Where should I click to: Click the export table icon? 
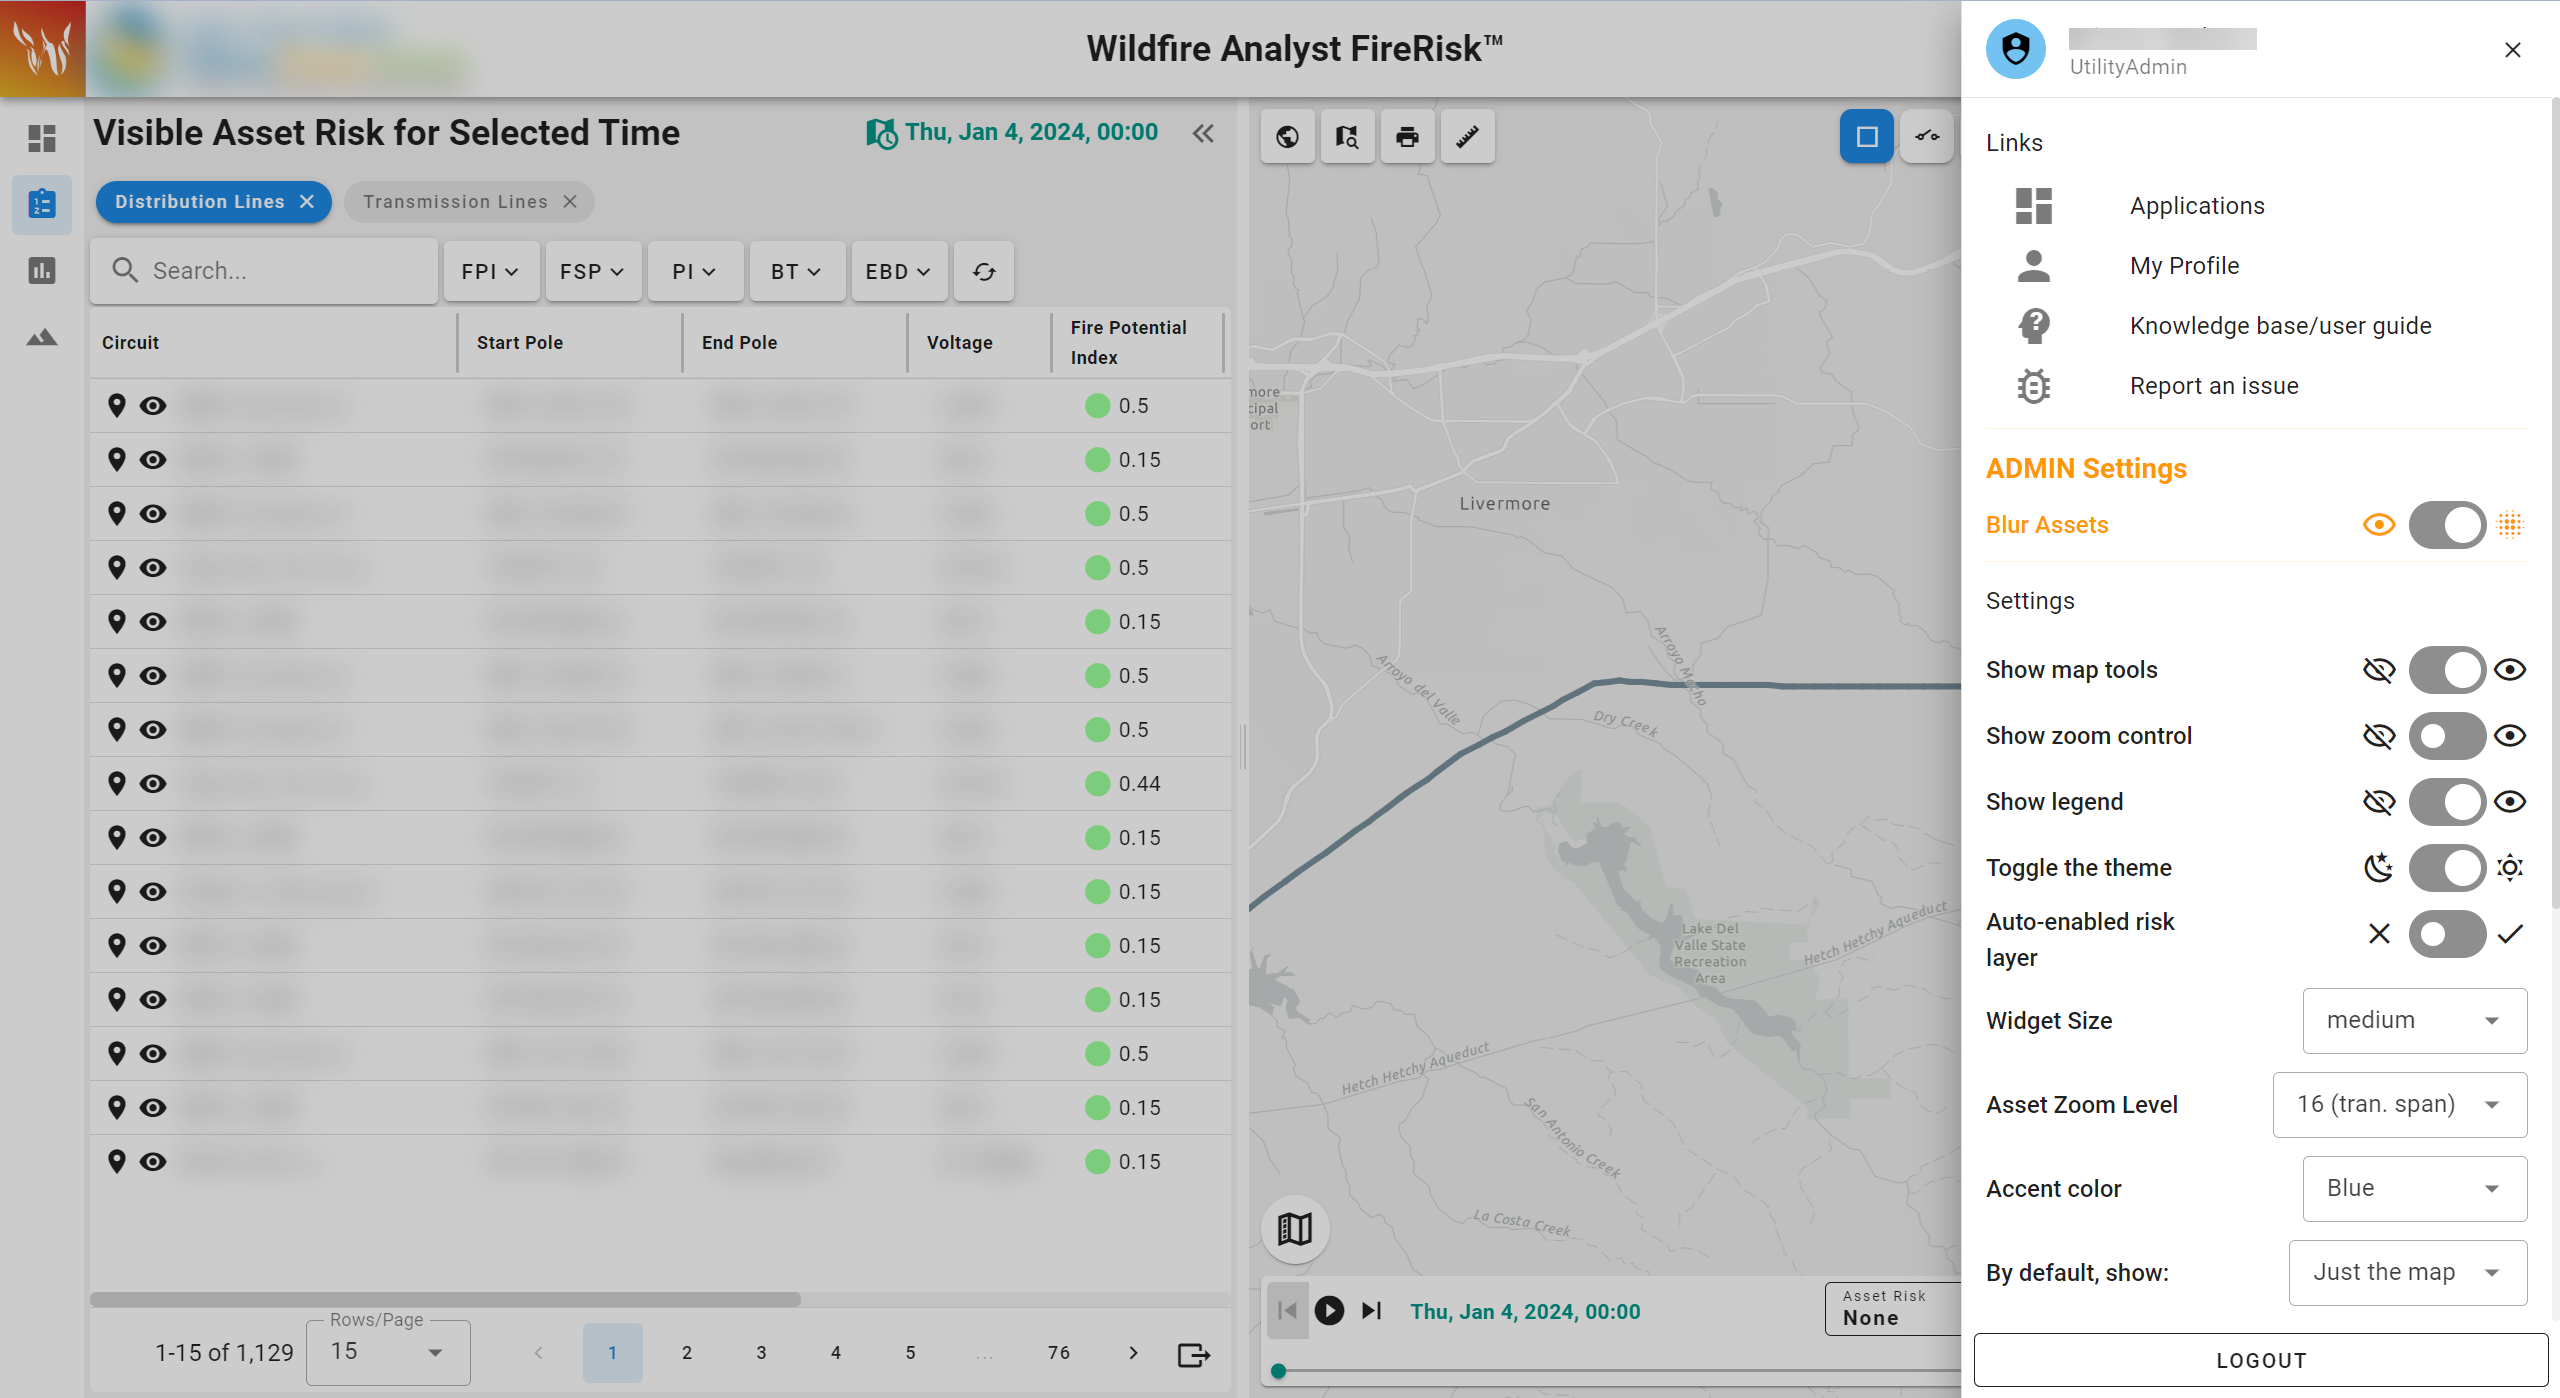[x=1193, y=1354]
